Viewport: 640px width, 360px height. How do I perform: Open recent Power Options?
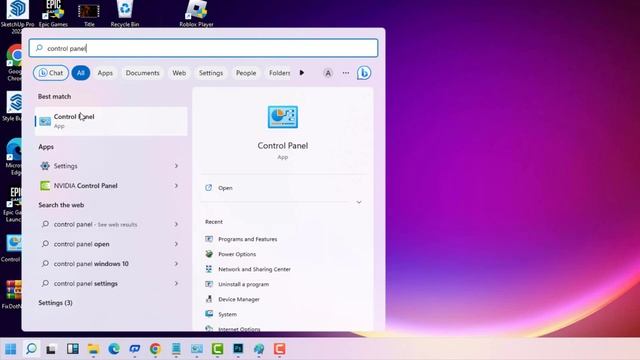[x=237, y=254]
